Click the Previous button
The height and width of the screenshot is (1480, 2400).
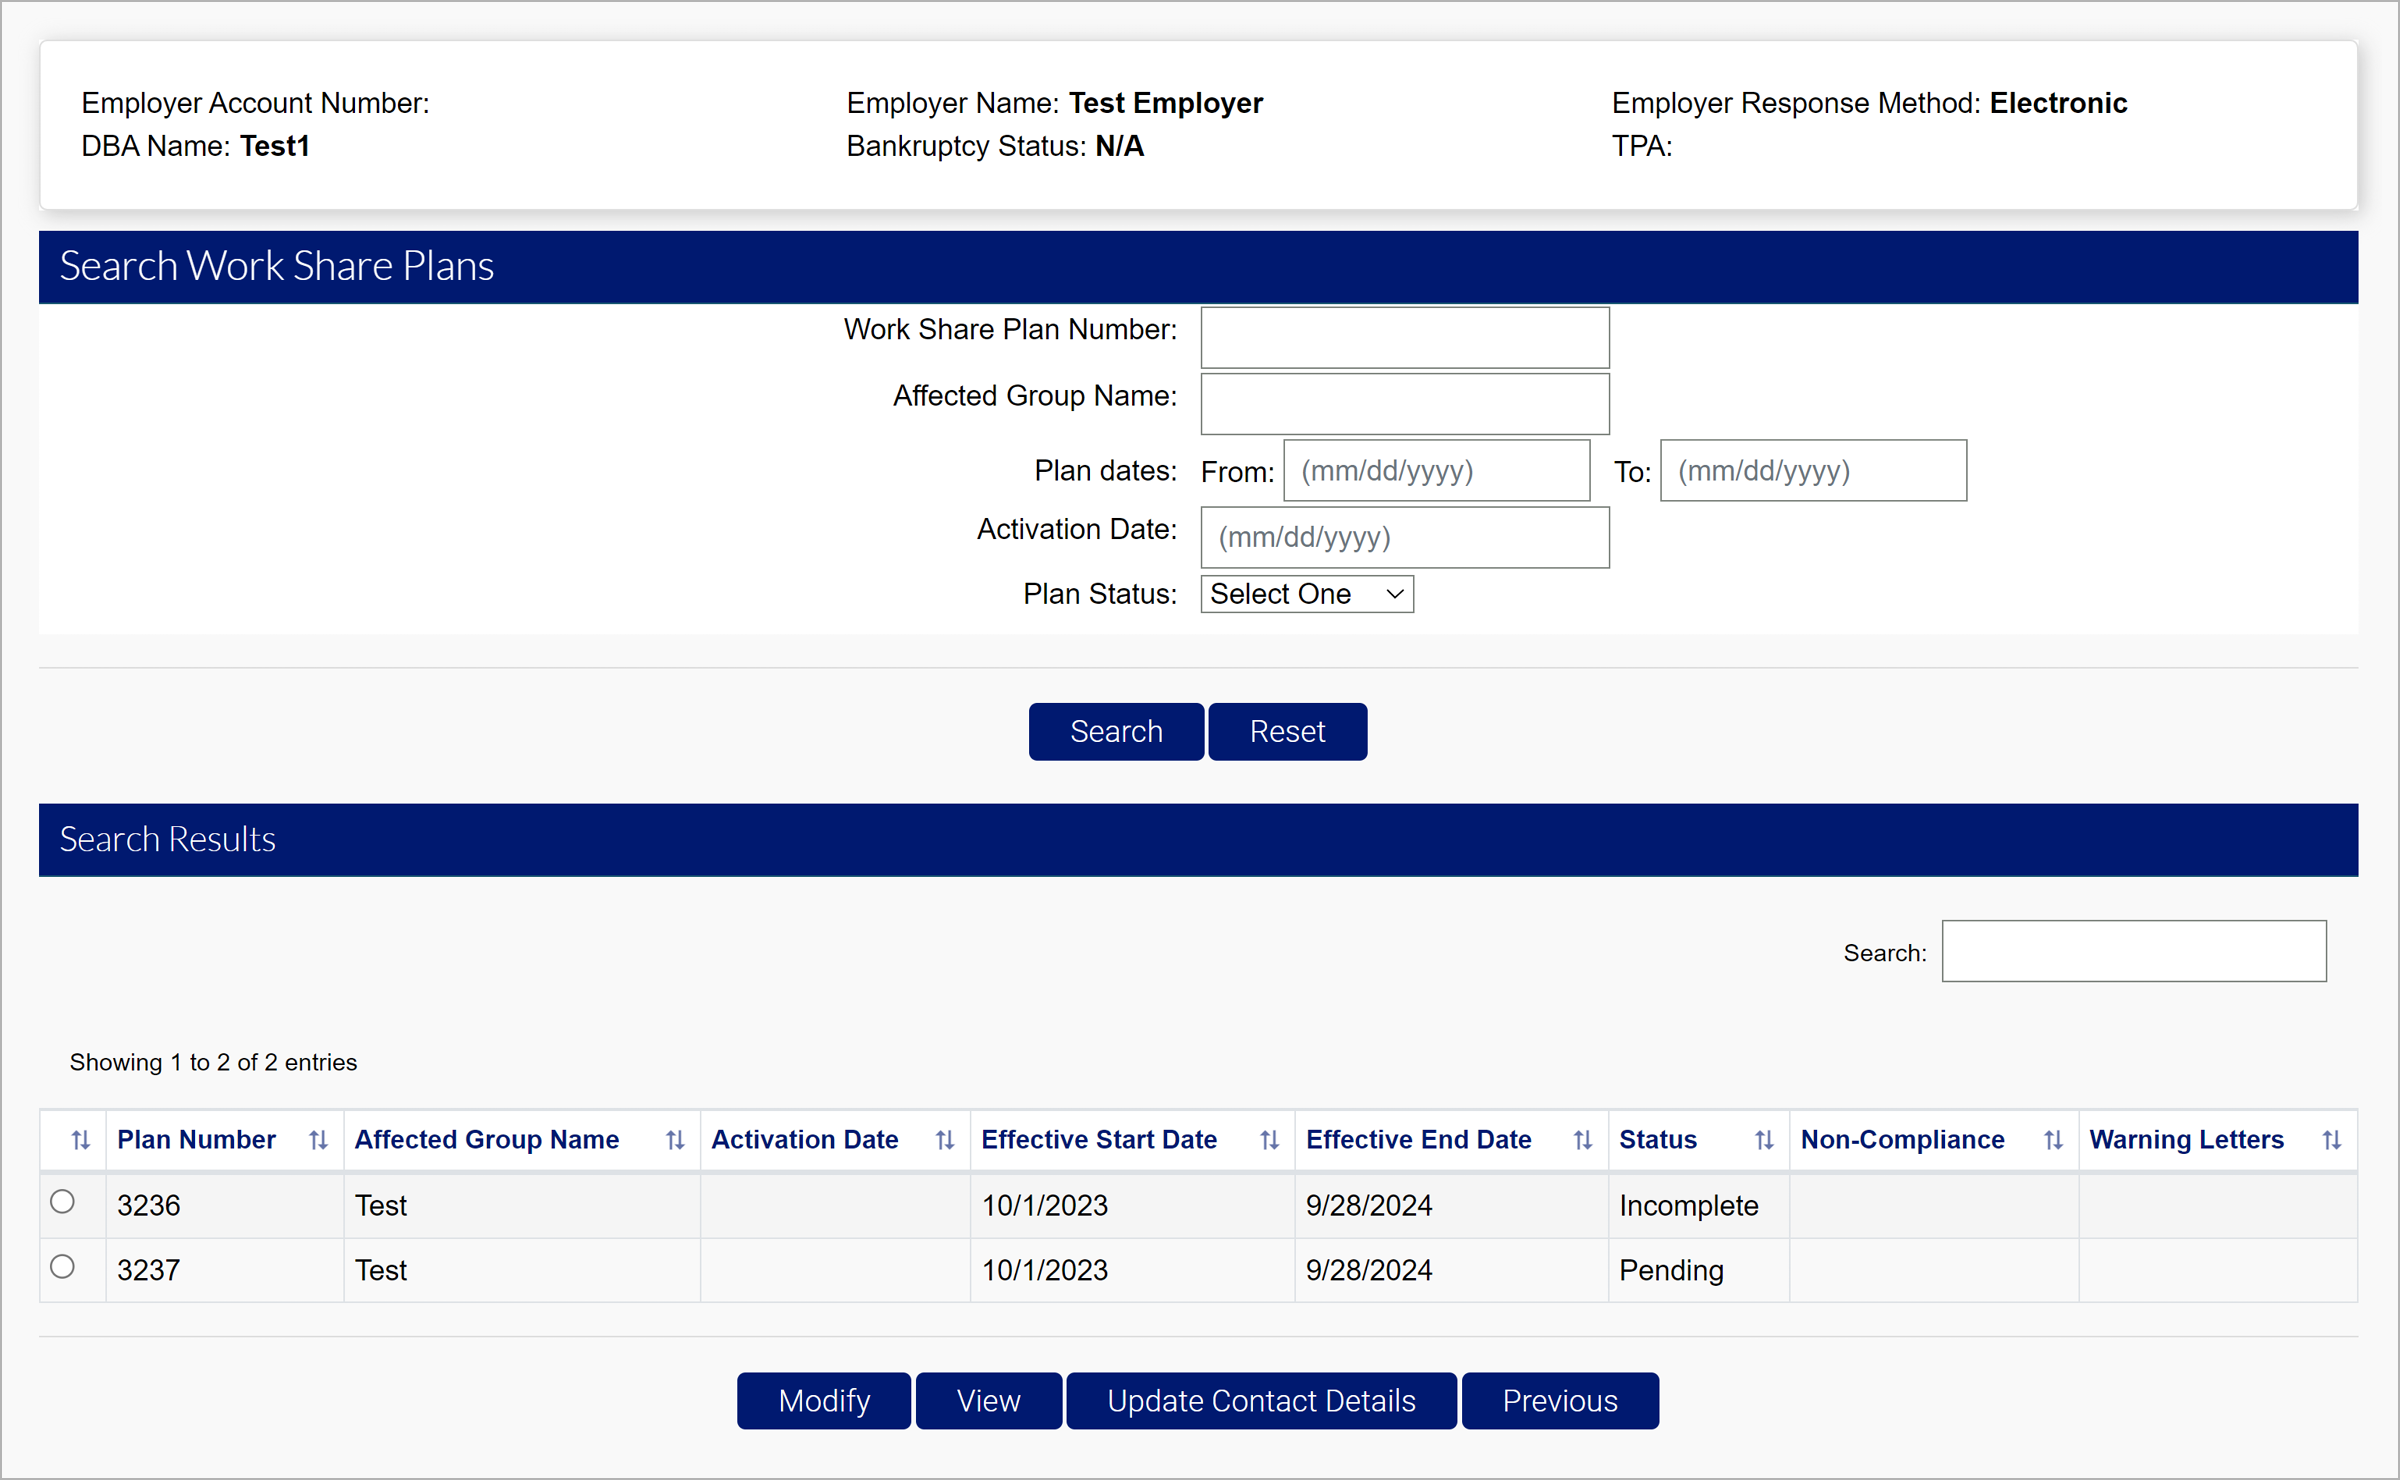(1559, 1400)
